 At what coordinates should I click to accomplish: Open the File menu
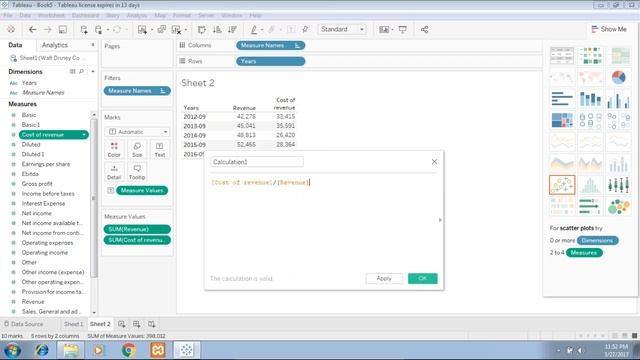click(8, 15)
